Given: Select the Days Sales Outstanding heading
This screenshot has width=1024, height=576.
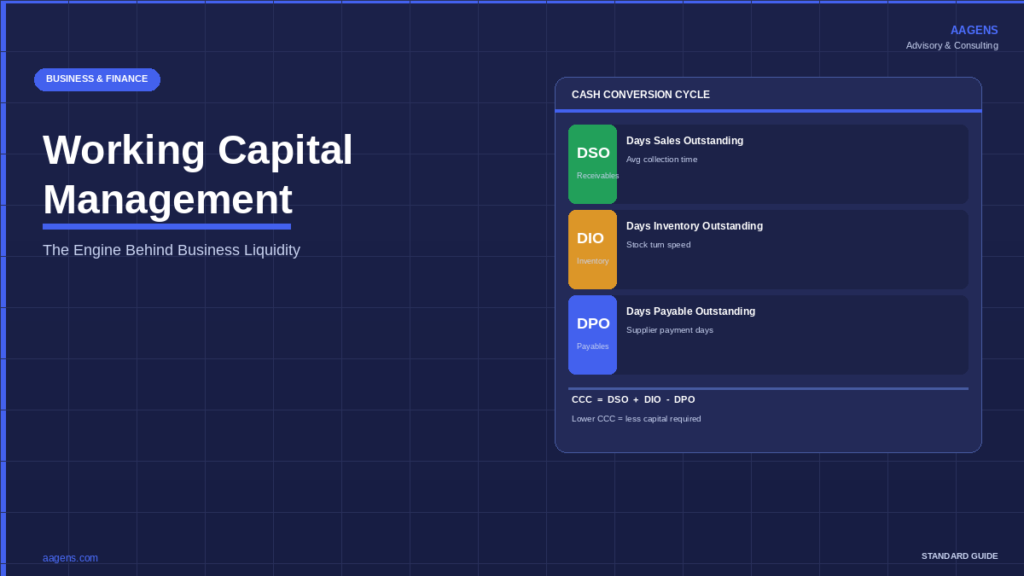Looking at the screenshot, I should point(684,140).
